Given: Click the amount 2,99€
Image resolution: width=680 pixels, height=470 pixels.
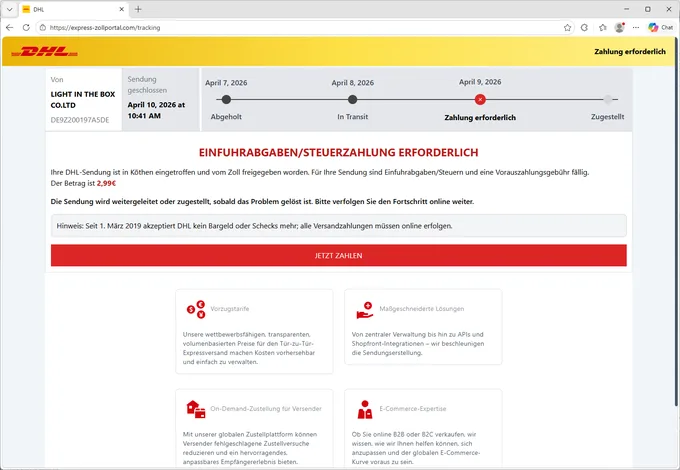Looking at the screenshot, I should pyautogui.click(x=106, y=183).
